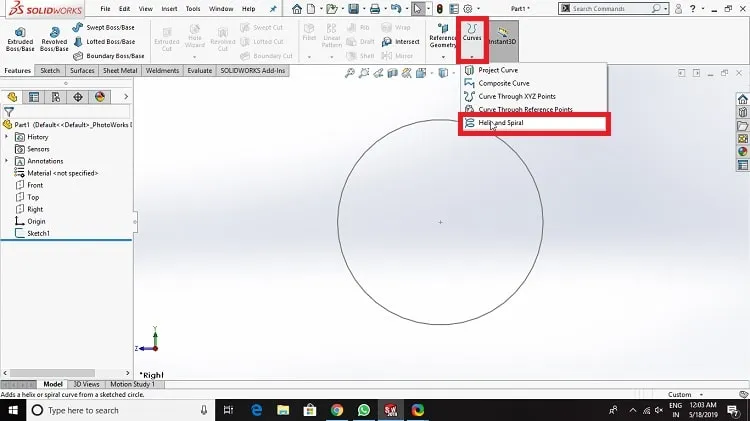Select Boundary Boss/Base feature

(109, 56)
